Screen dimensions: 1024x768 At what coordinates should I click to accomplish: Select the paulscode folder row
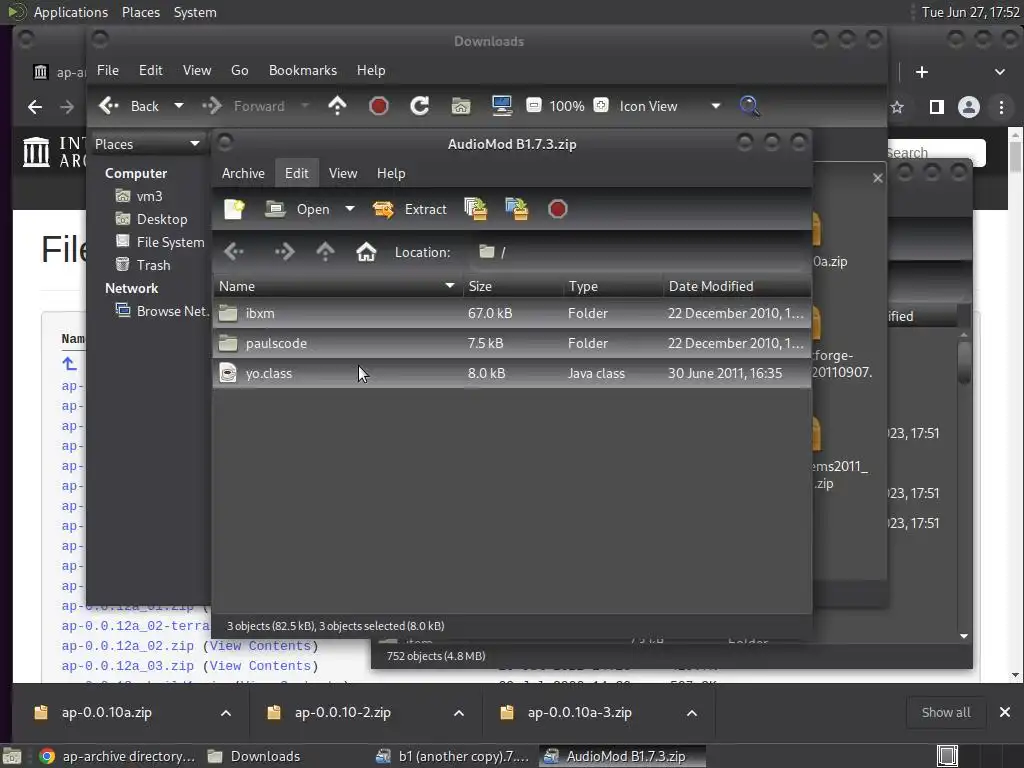tap(512, 344)
